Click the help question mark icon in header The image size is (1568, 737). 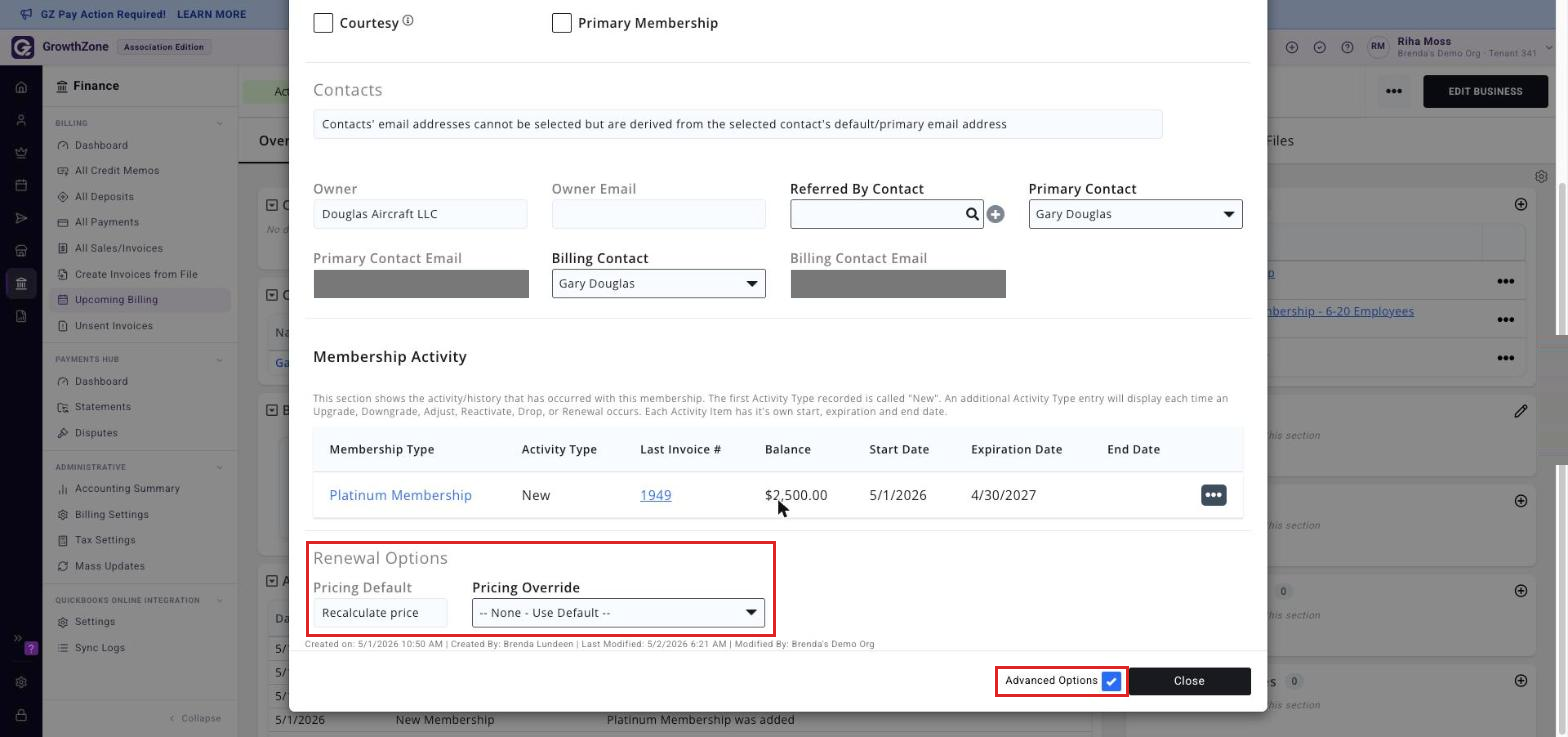(1347, 47)
